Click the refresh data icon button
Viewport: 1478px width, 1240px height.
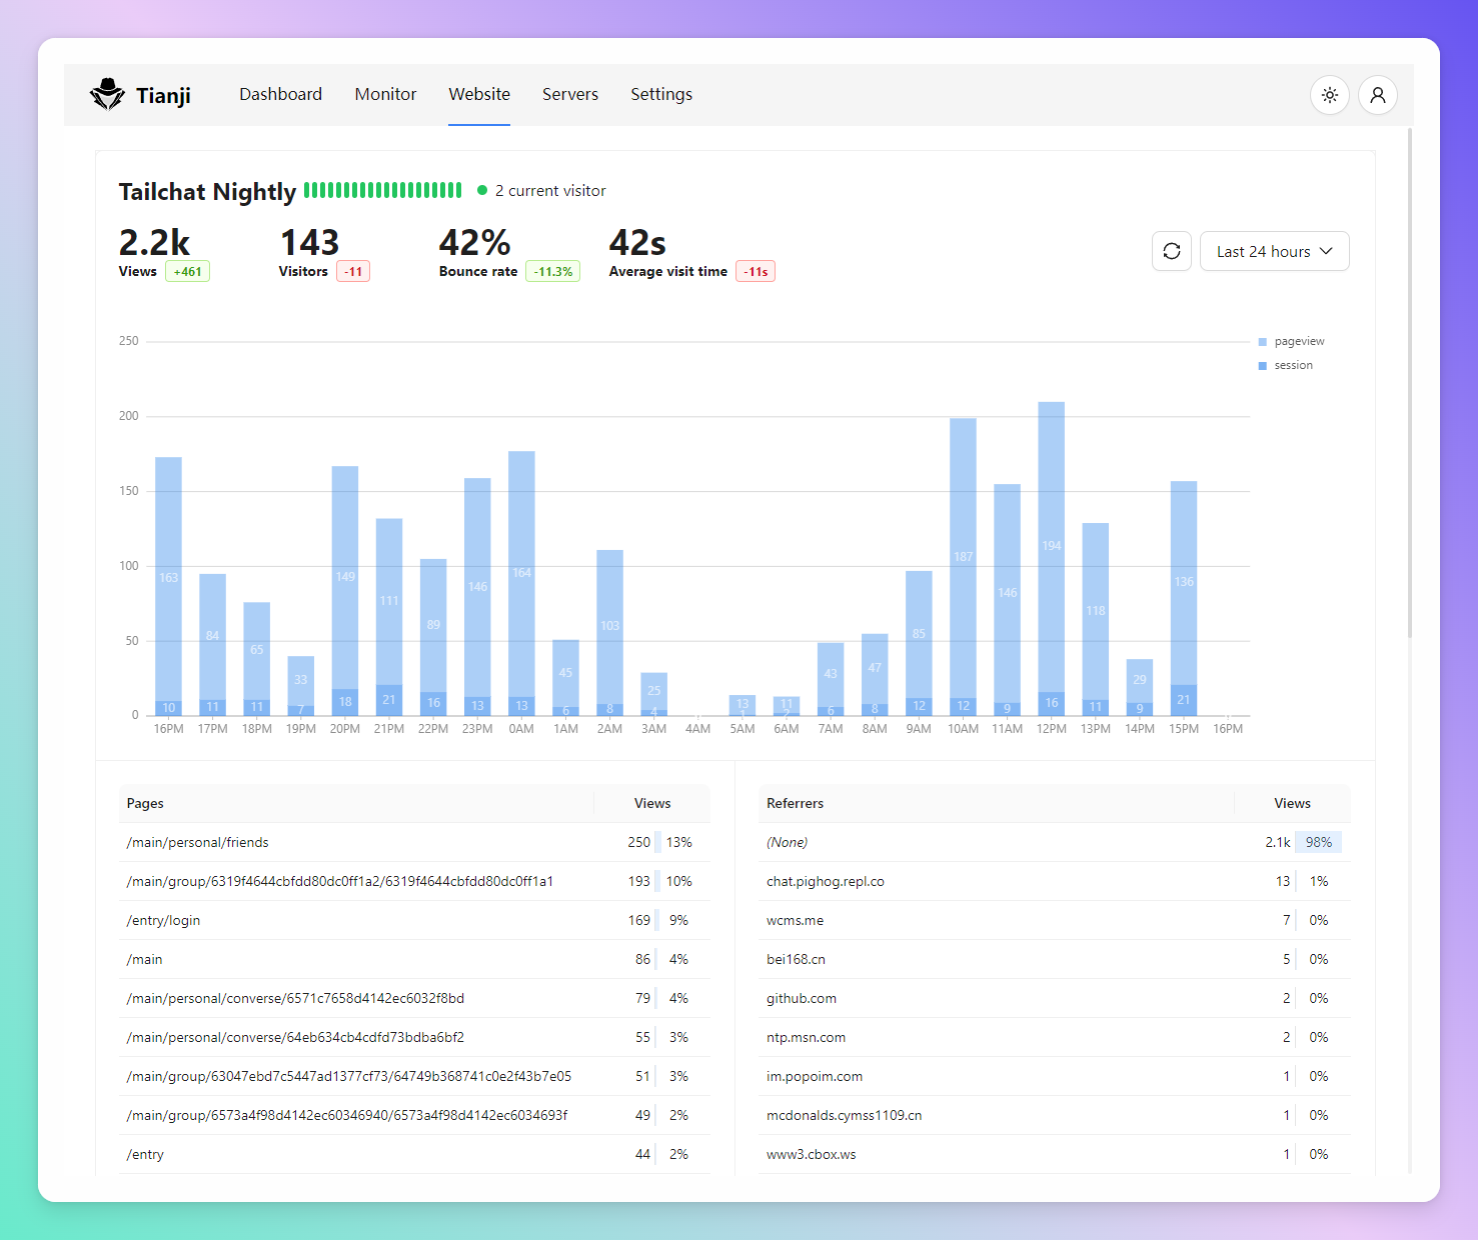(x=1172, y=251)
